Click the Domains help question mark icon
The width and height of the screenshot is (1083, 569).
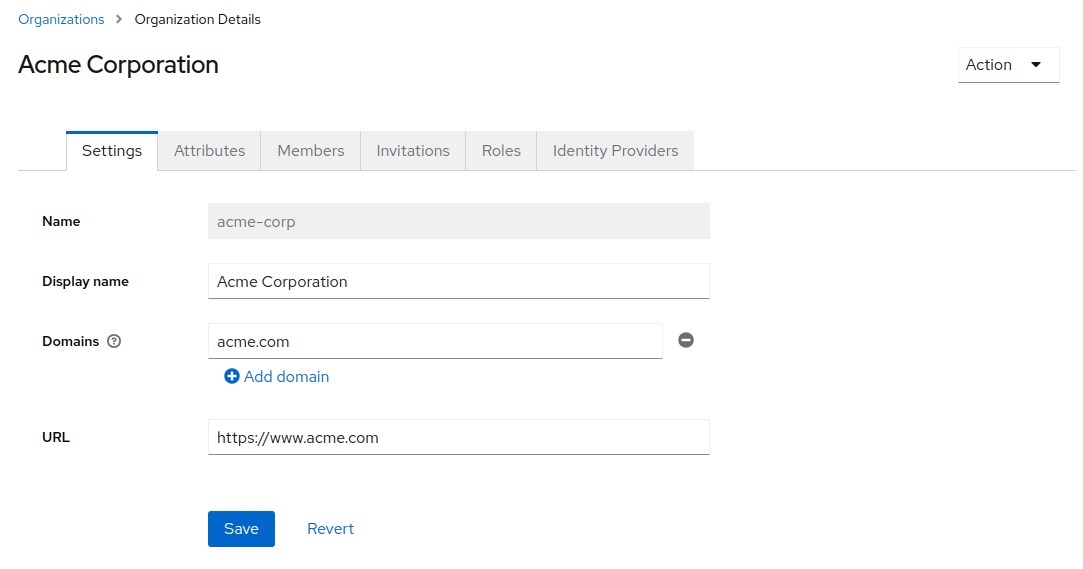point(114,341)
